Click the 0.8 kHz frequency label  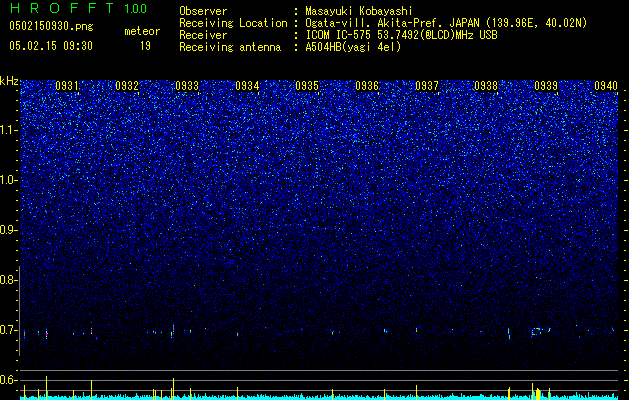8,280
